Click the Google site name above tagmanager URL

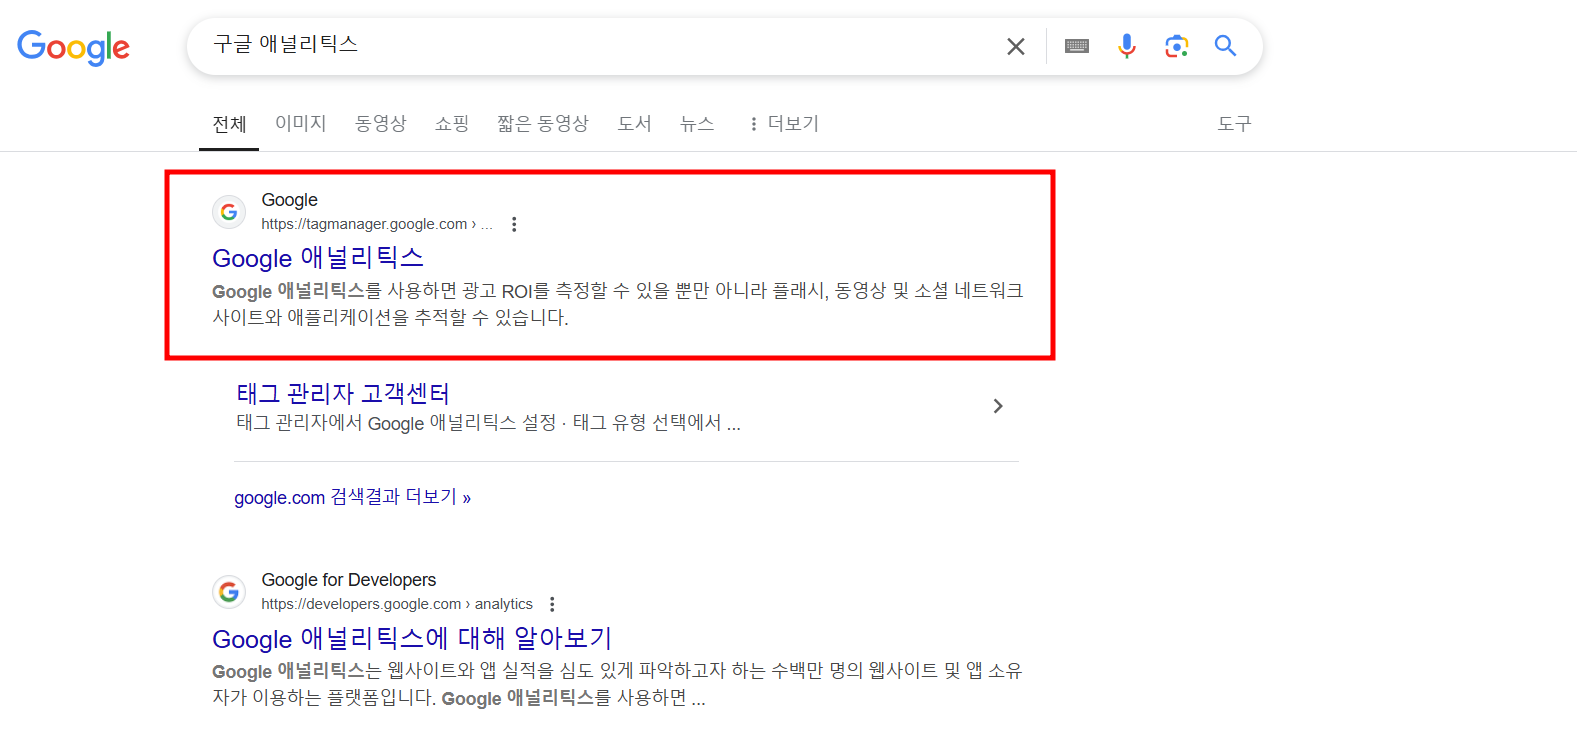pos(290,200)
